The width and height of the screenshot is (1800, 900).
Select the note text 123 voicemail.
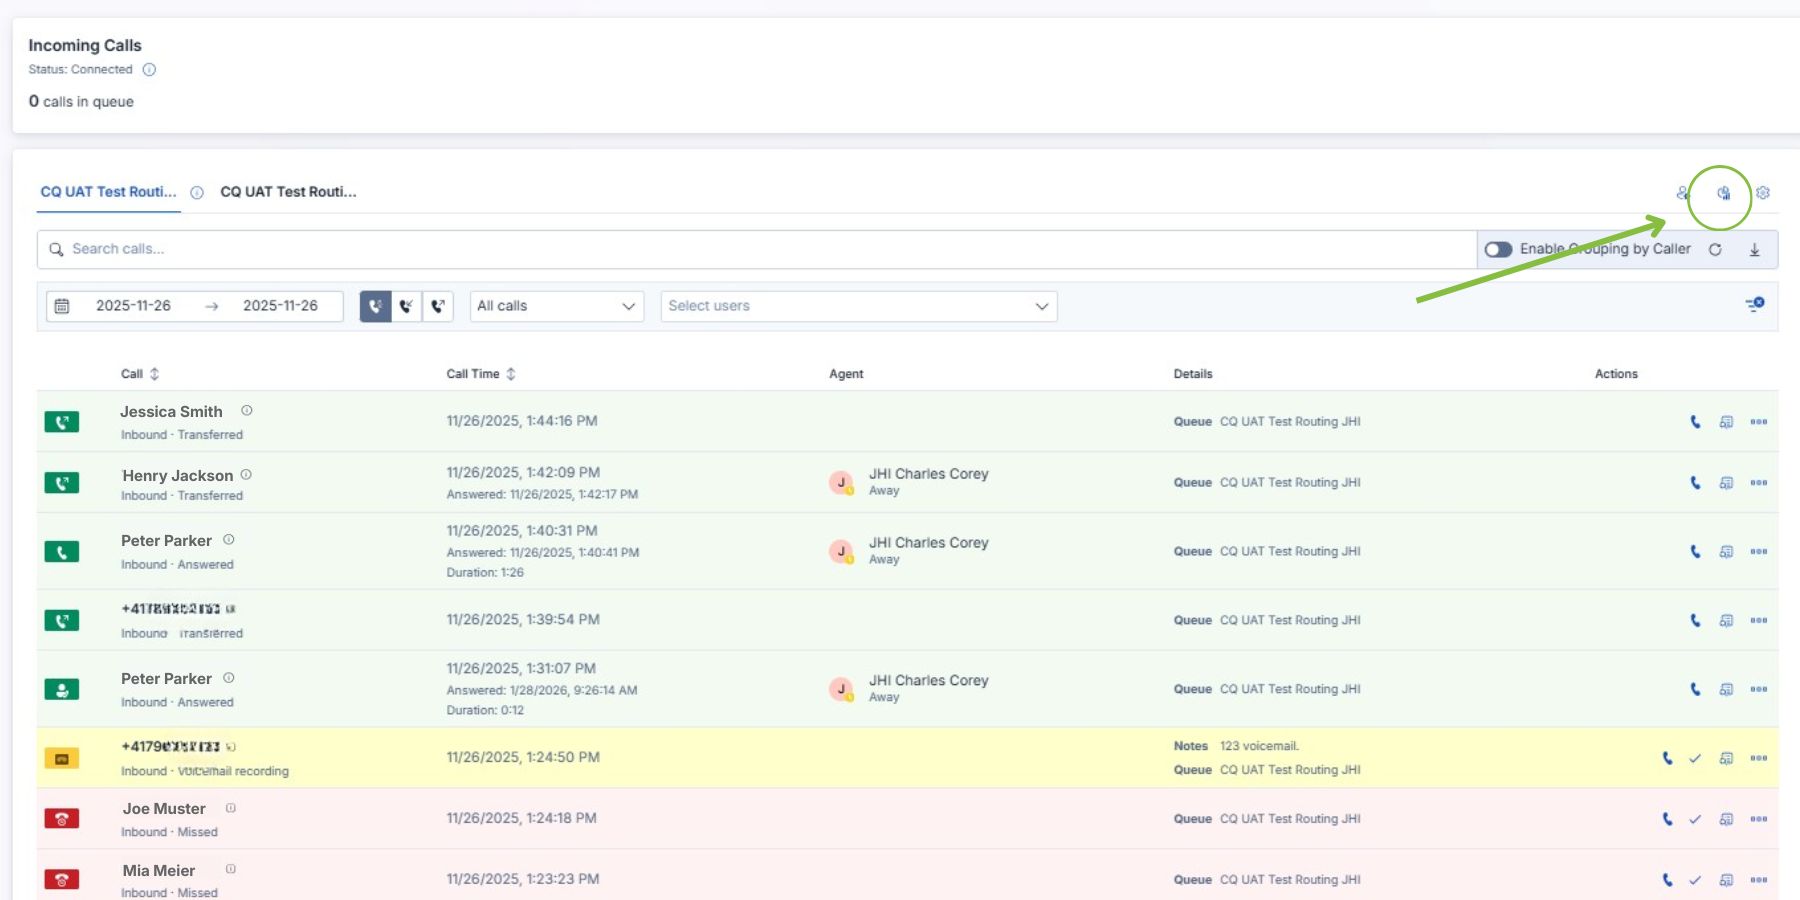click(1259, 746)
